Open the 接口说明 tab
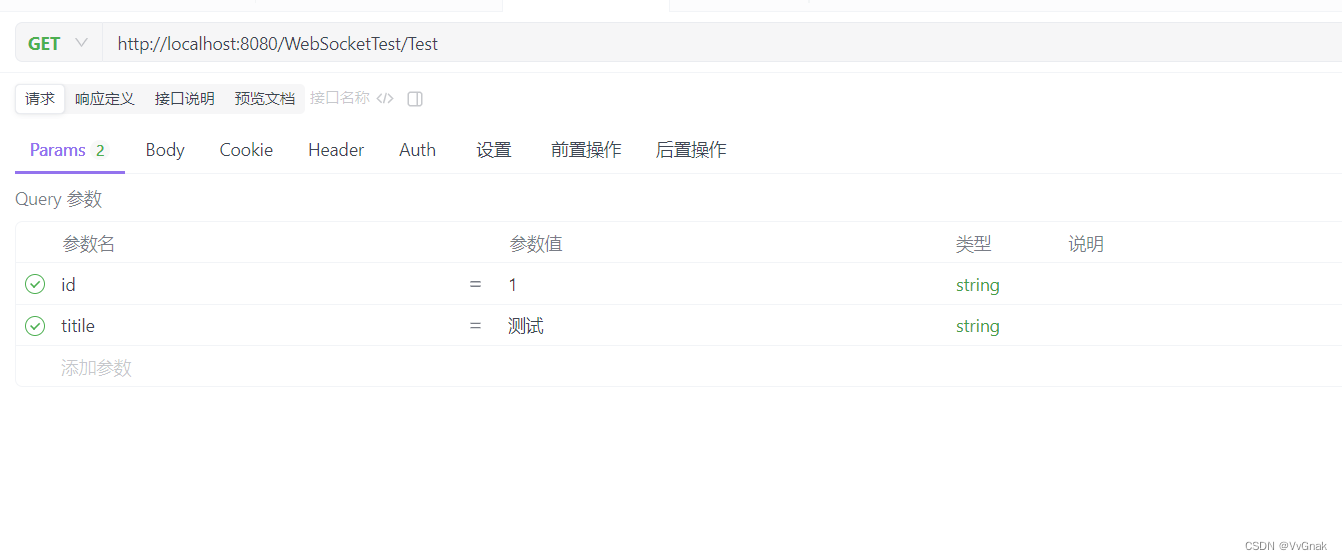 click(x=185, y=98)
